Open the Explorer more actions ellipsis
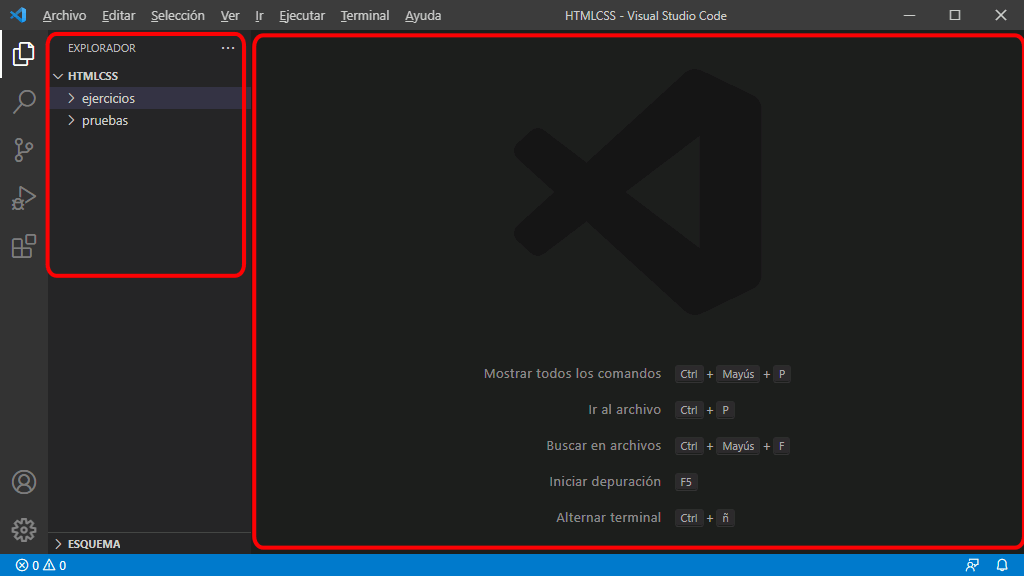The width and height of the screenshot is (1024, 576). [x=227, y=48]
